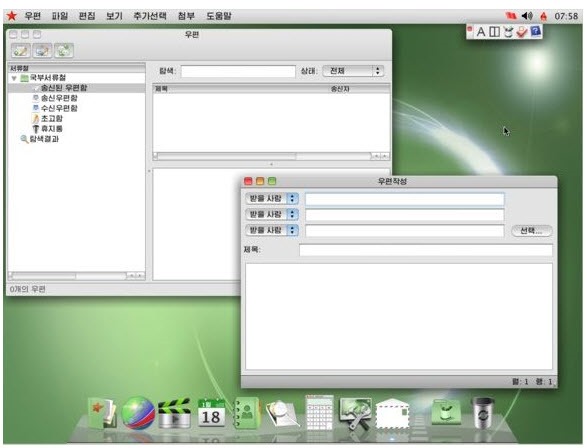Open the magnifier file search dock icon
587x448 pixels.
click(283, 413)
